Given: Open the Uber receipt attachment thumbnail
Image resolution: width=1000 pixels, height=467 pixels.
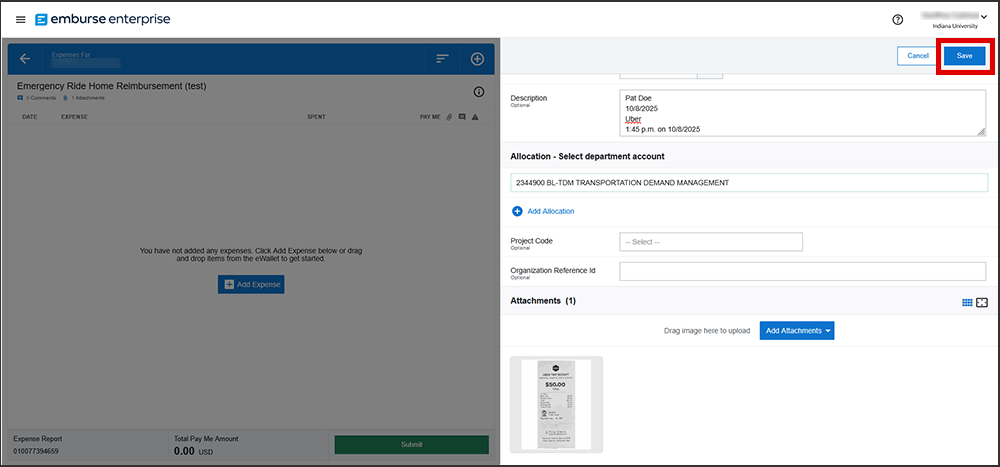Looking at the screenshot, I should pyautogui.click(x=556, y=404).
